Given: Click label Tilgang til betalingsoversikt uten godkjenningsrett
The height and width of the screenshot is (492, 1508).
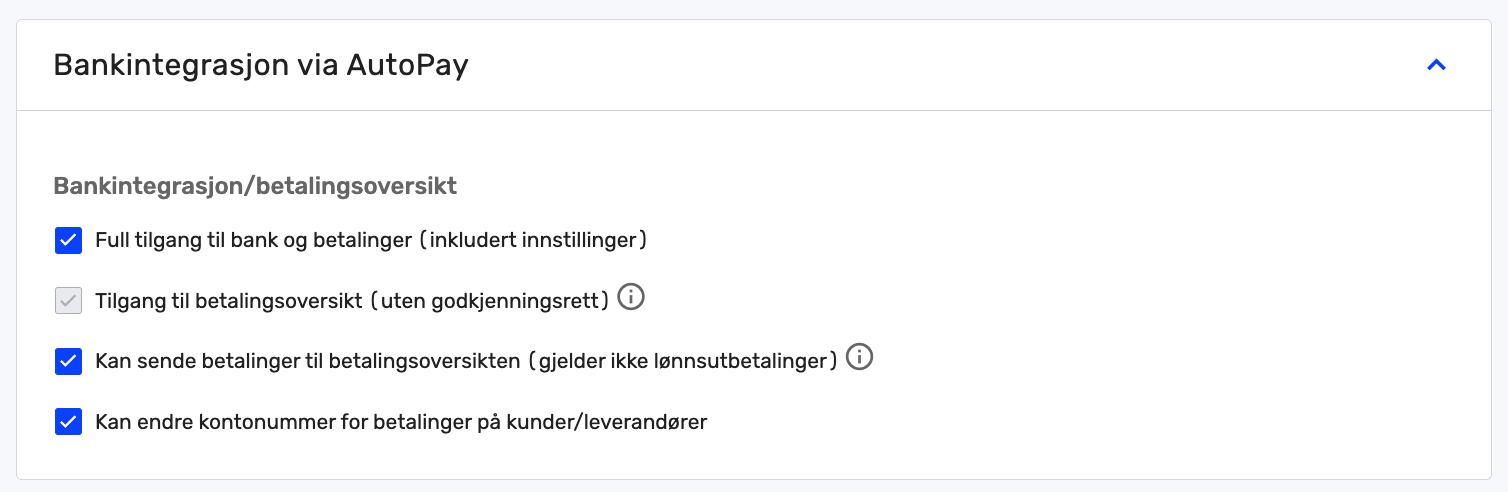Looking at the screenshot, I should point(352,301).
